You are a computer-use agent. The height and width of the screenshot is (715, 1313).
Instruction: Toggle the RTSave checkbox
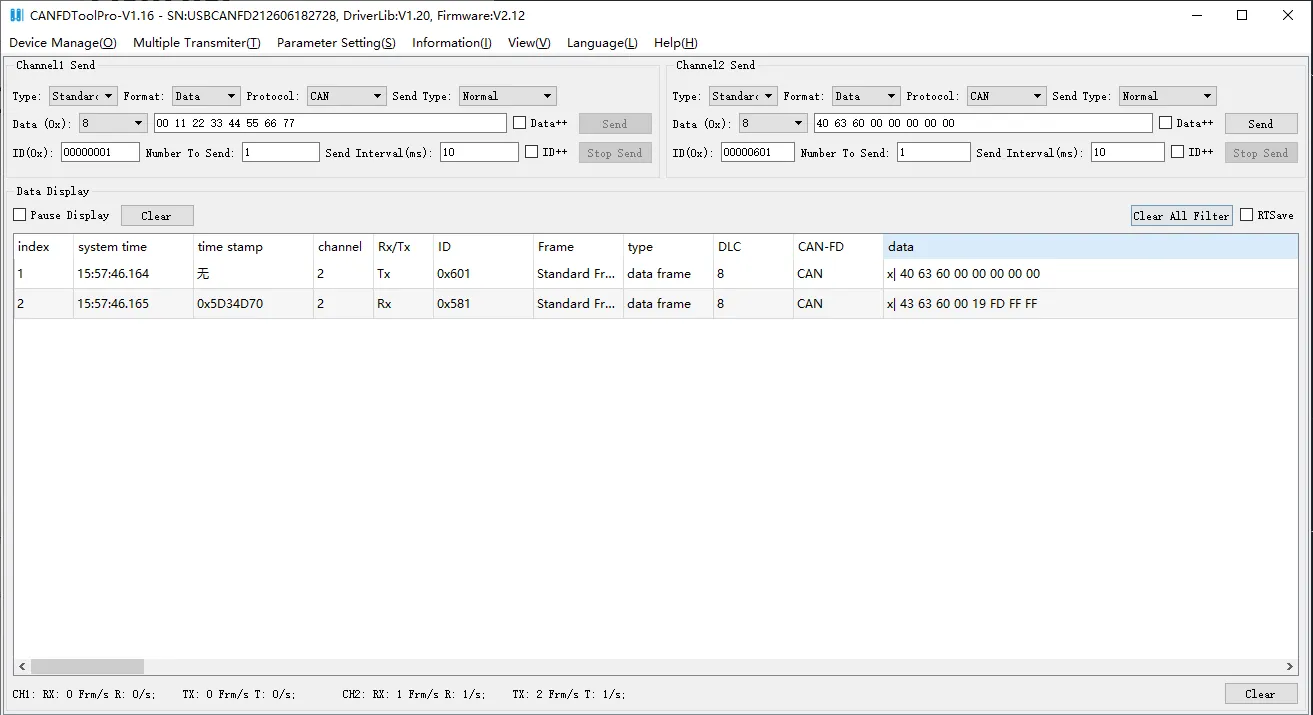point(1246,215)
